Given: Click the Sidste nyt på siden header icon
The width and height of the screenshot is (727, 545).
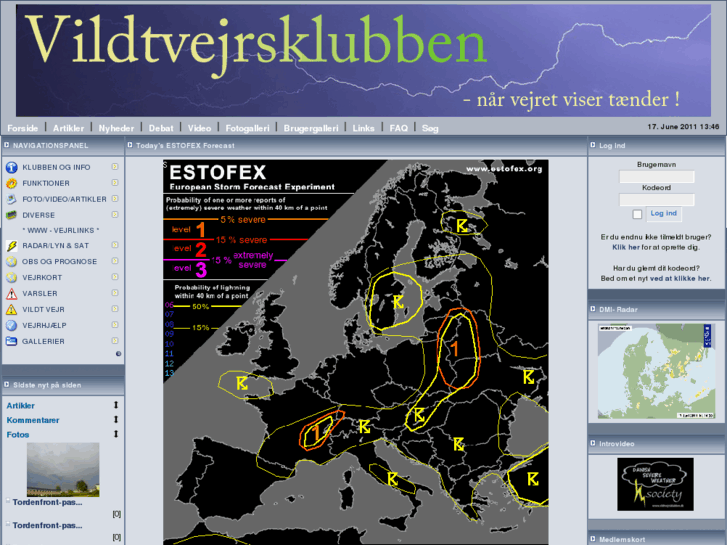Looking at the screenshot, I should click(6, 385).
